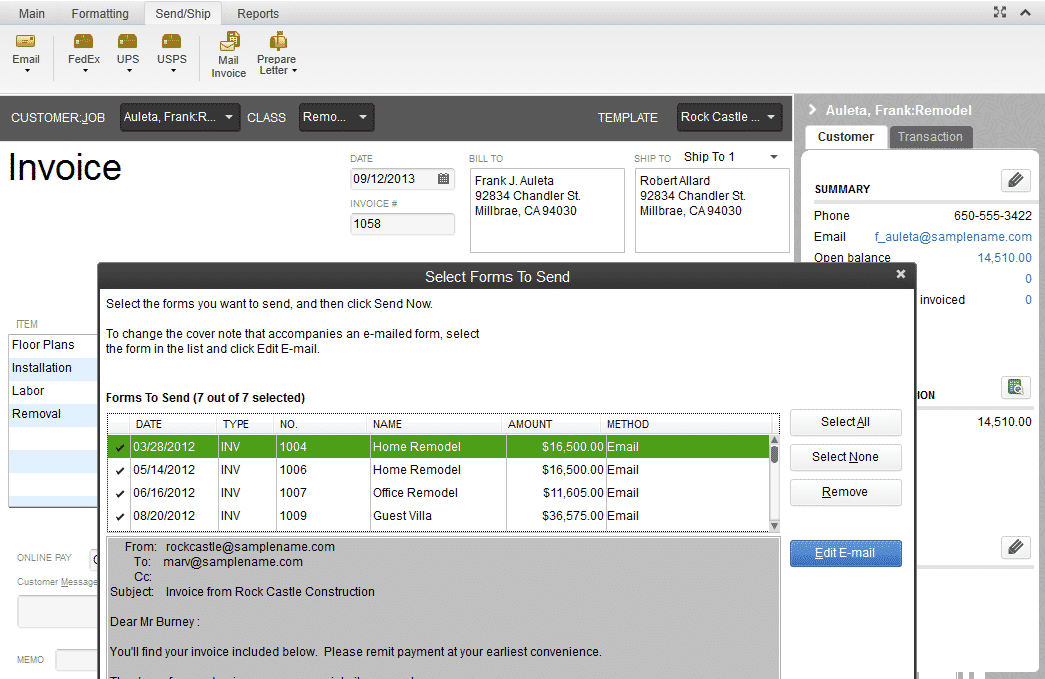Click the AMOUNT column header
1045x679 pixels.
(530, 424)
